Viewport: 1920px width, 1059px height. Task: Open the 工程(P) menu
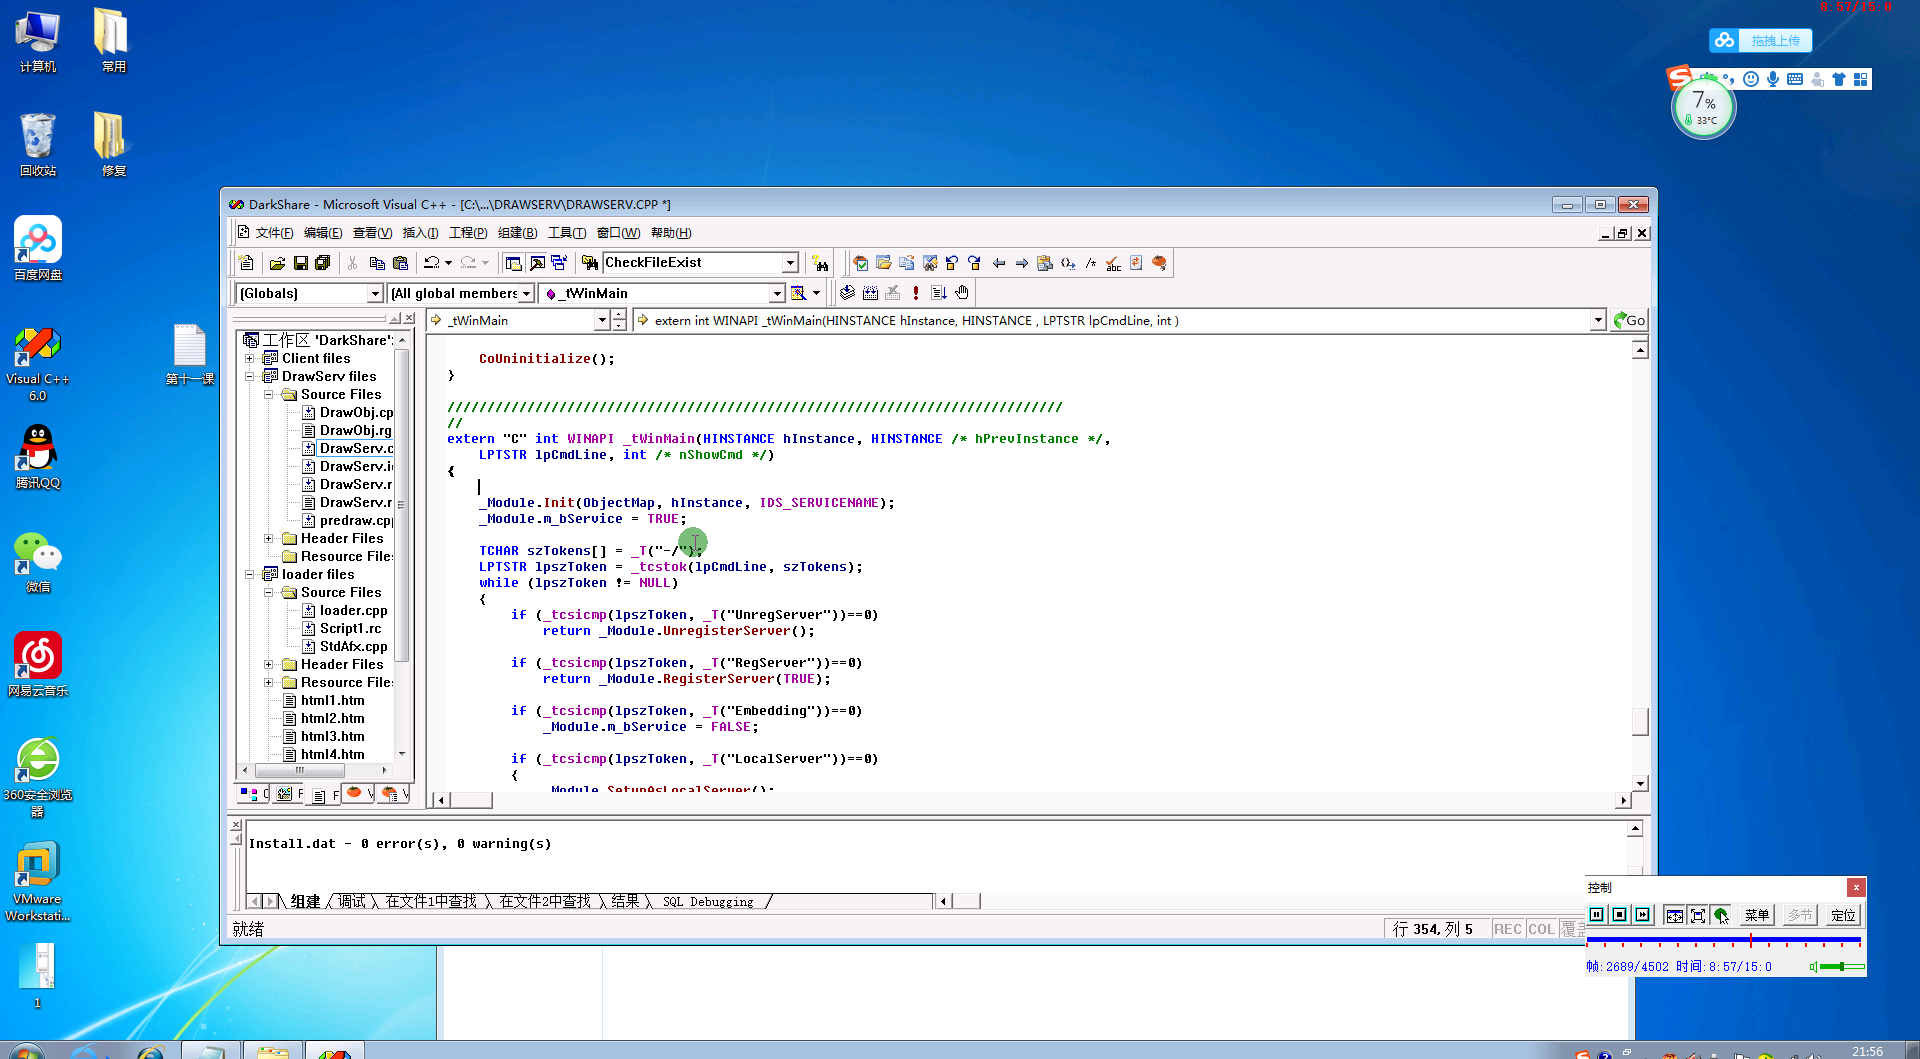pyautogui.click(x=468, y=233)
